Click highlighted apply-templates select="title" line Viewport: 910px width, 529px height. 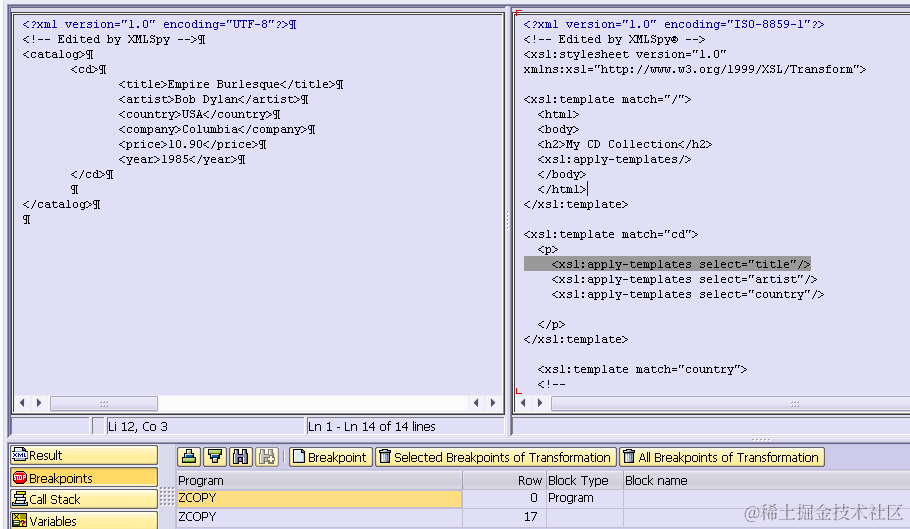click(667, 264)
